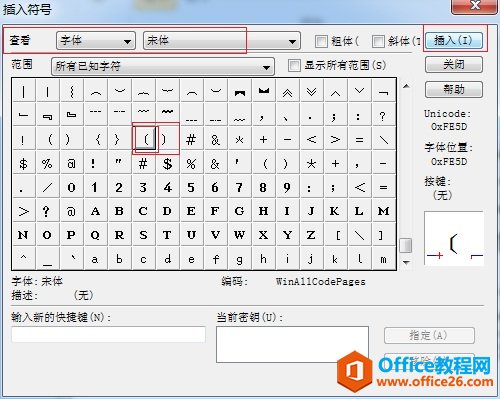The height and width of the screenshot is (399, 500).
Task: Select the bold @ symbol next to letter A
Action: pos(71,211)
